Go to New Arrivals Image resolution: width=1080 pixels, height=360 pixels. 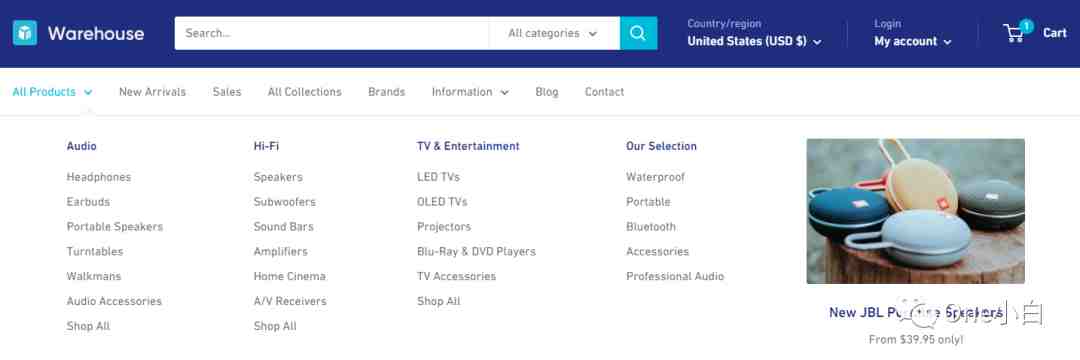click(152, 92)
